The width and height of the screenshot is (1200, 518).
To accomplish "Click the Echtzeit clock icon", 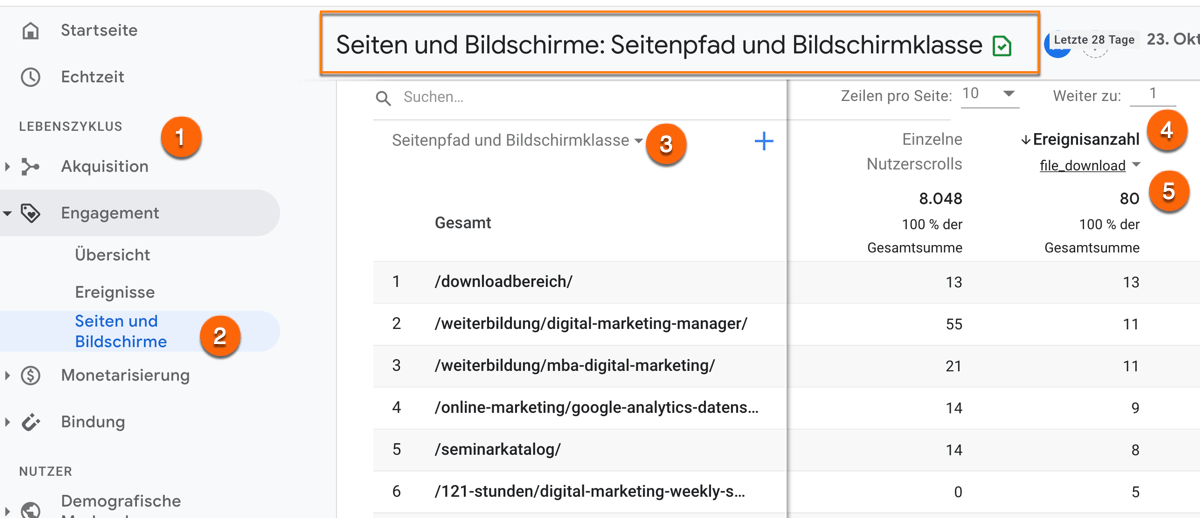I will 31,77.
